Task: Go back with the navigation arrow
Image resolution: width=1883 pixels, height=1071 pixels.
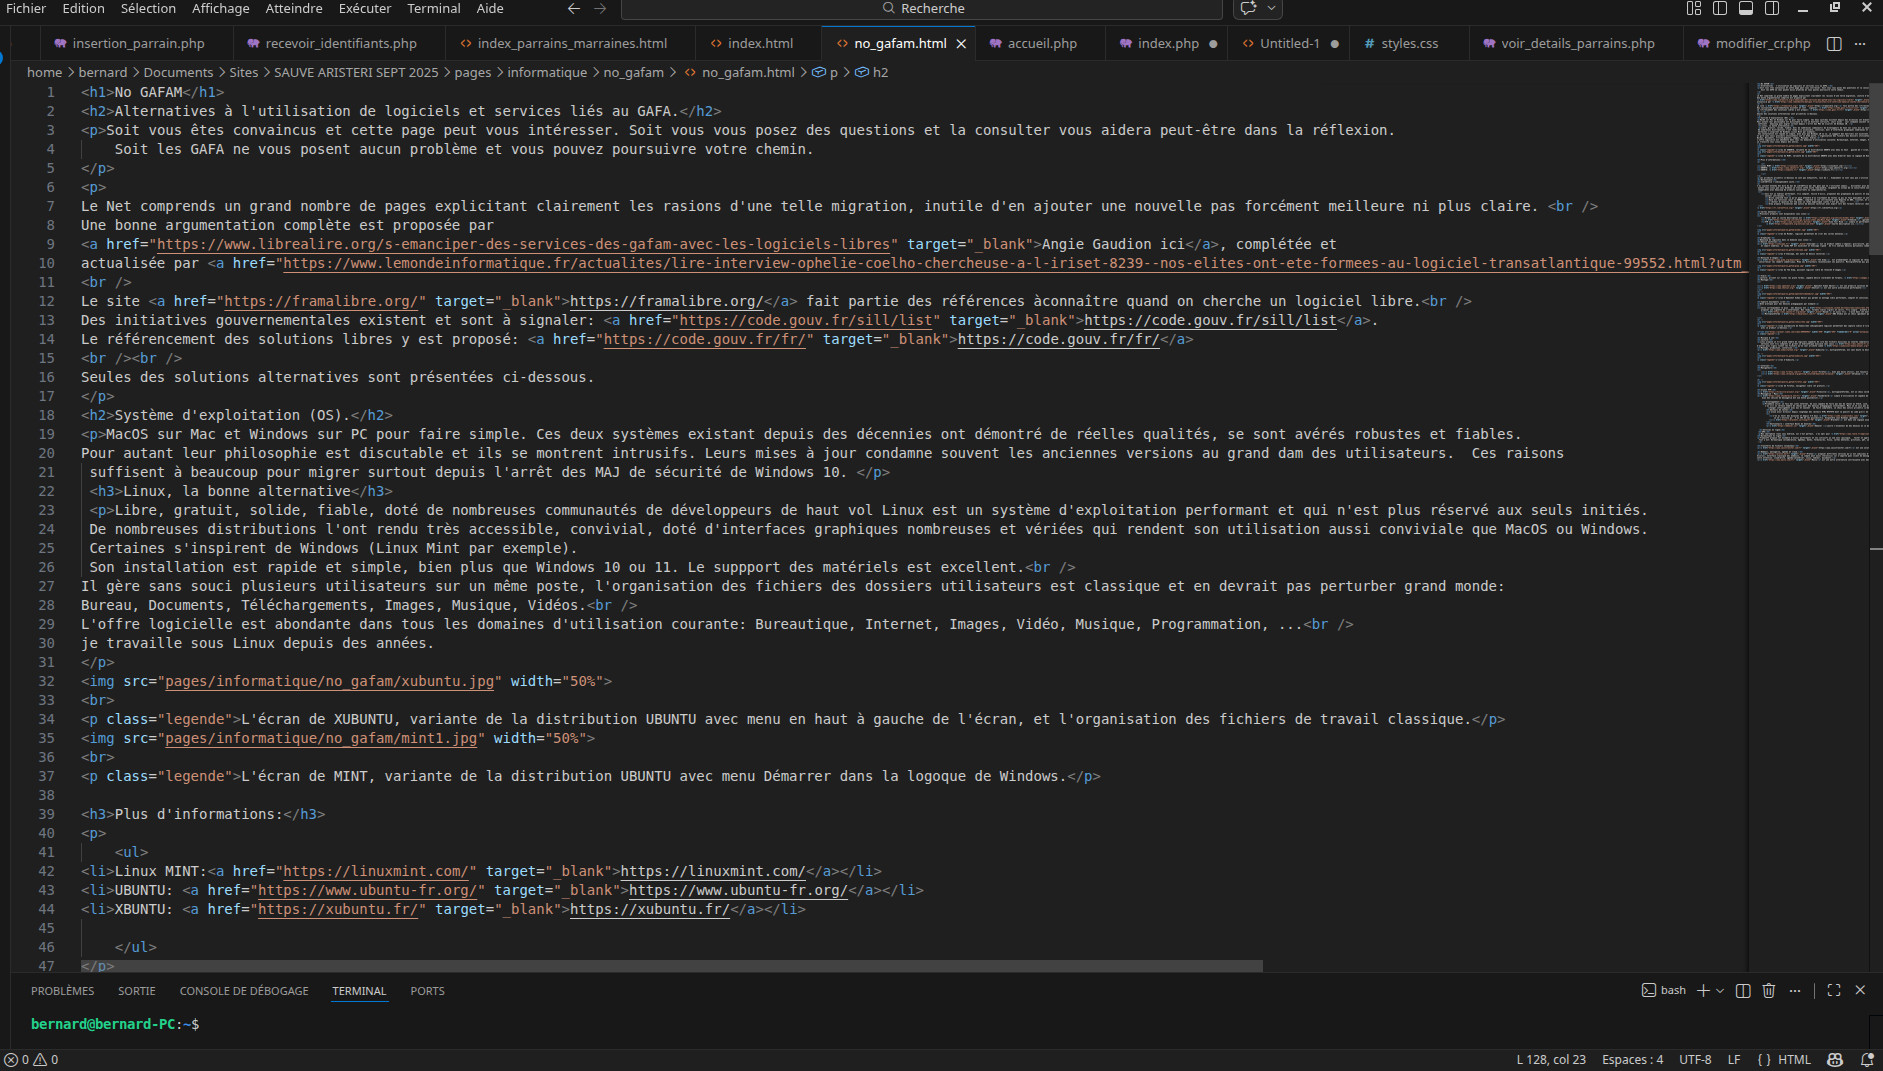Action: (x=574, y=8)
